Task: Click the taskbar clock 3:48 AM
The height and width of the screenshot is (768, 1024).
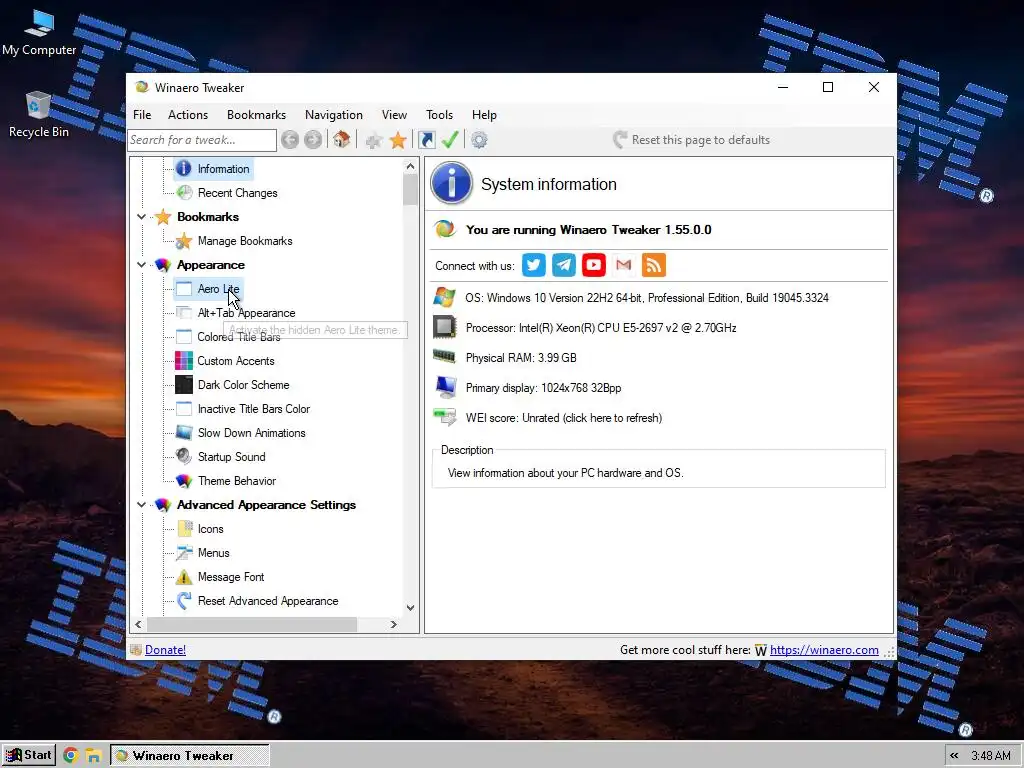Action: 991,756
